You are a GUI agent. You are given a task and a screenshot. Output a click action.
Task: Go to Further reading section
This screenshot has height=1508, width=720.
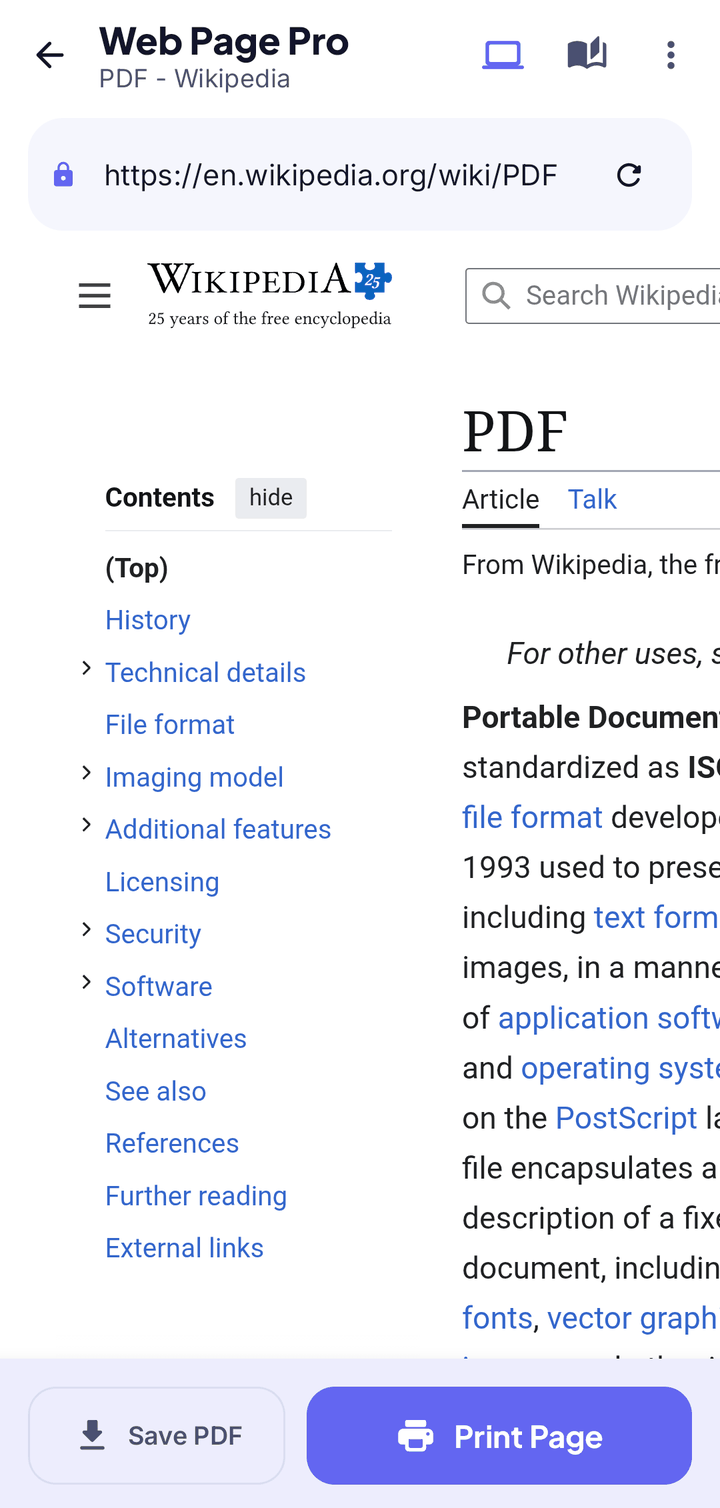click(196, 1196)
